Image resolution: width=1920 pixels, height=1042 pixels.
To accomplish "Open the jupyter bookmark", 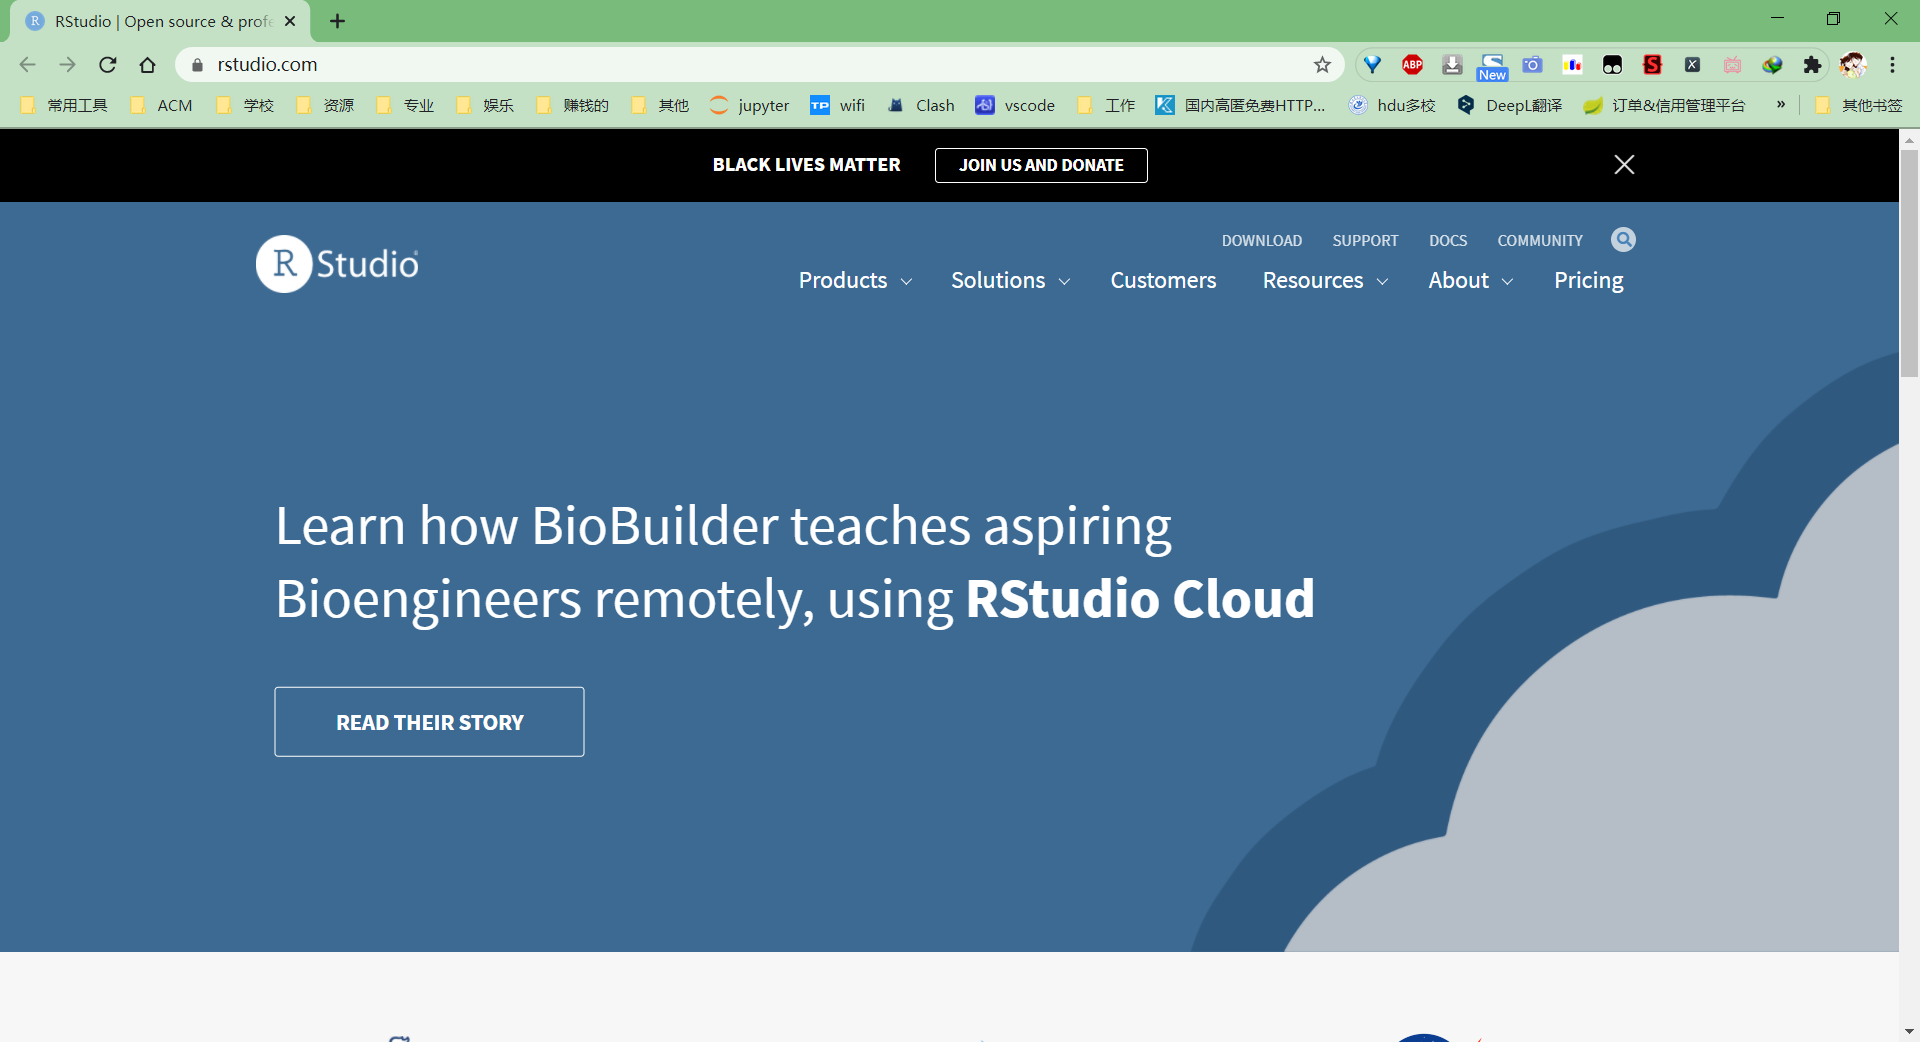I will 749,105.
